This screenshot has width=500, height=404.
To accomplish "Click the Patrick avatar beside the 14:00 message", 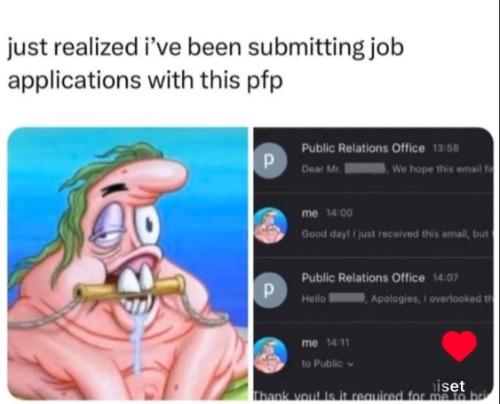I will pyautogui.click(x=270, y=225).
